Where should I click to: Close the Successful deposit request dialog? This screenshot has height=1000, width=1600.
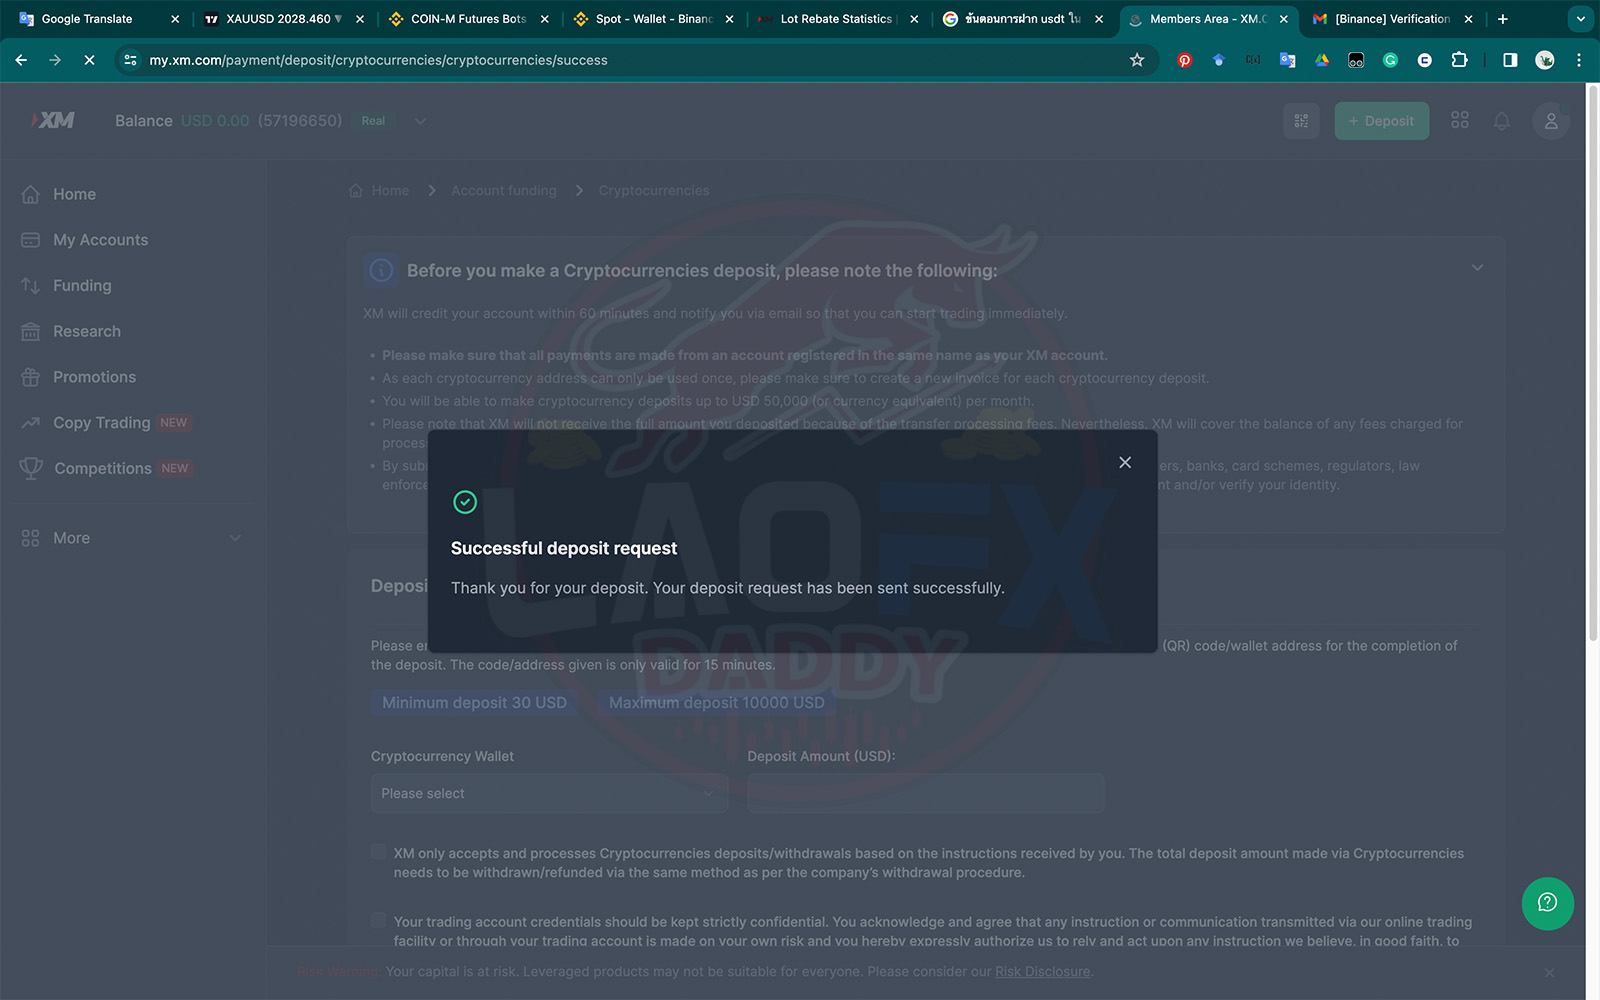click(1125, 462)
